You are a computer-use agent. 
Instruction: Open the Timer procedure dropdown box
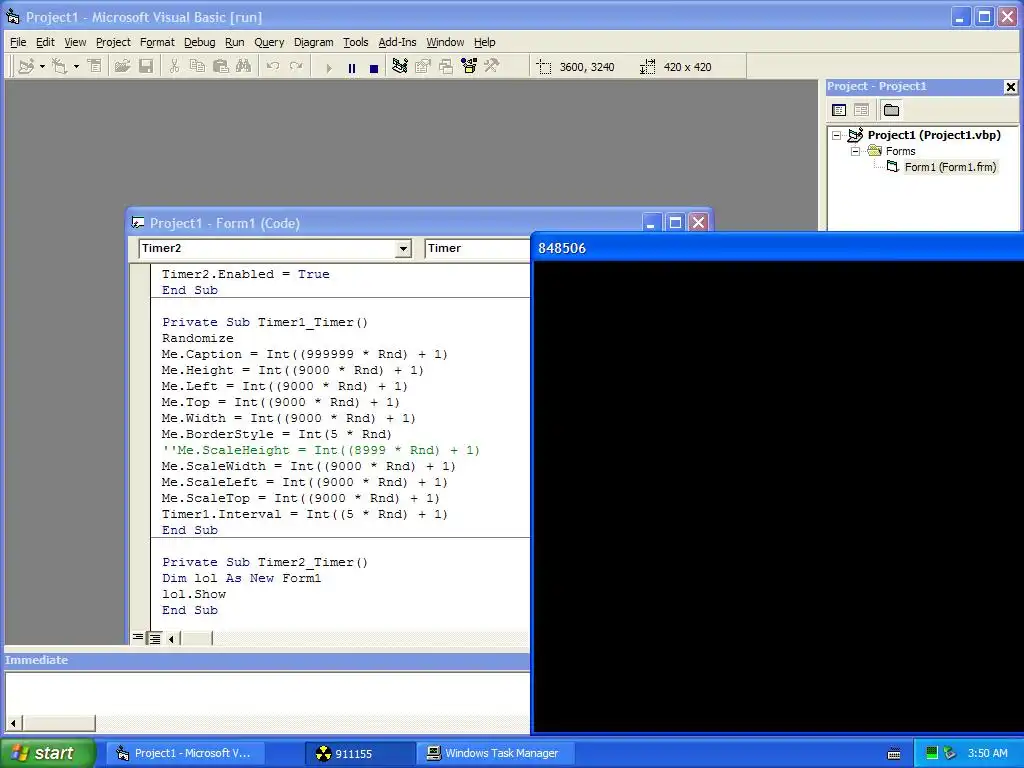477,248
